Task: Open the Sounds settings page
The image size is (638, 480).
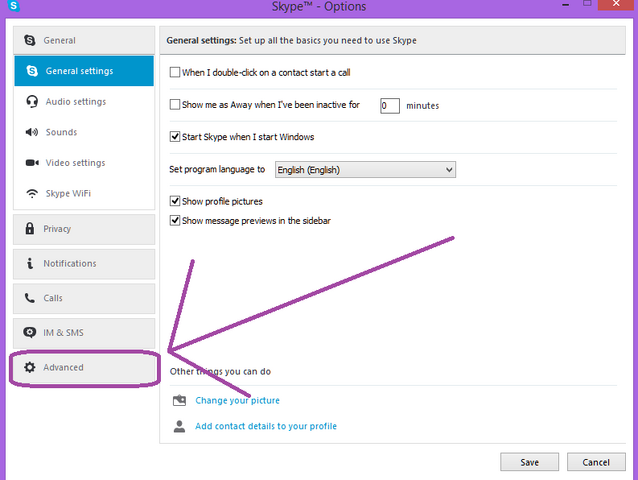Action: click(84, 132)
